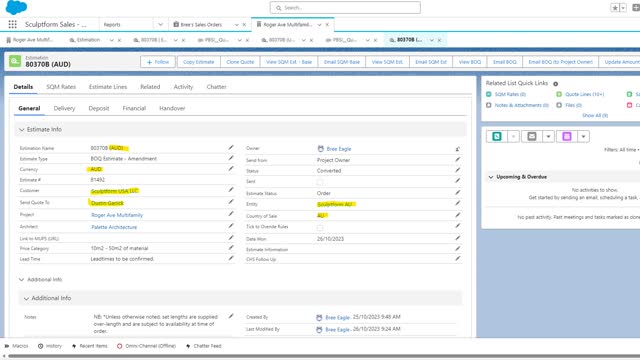Open the App Launcher grid icon
The width and height of the screenshot is (640, 360).
tap(13, 24)
